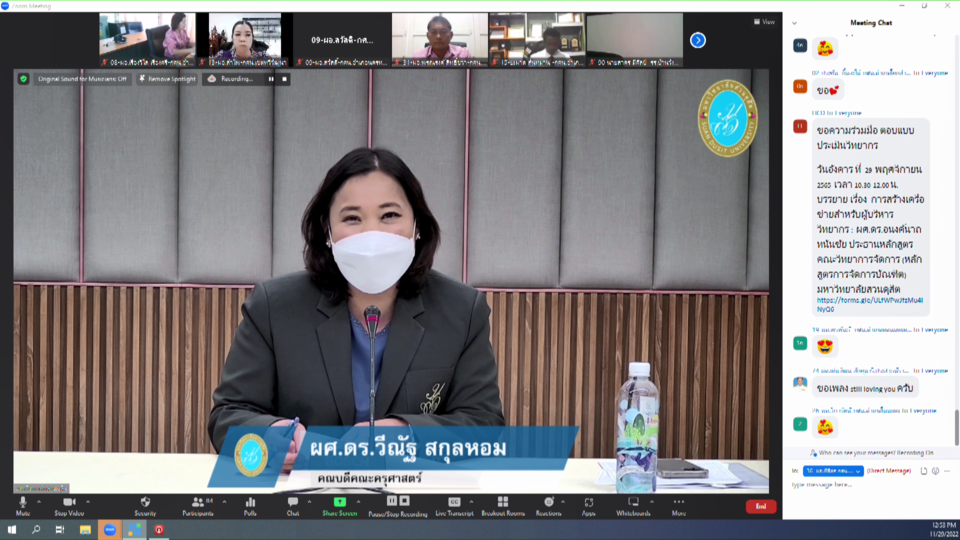Stop recording from the bottom toolbar

pyautogui.click(x=404, y=501)
